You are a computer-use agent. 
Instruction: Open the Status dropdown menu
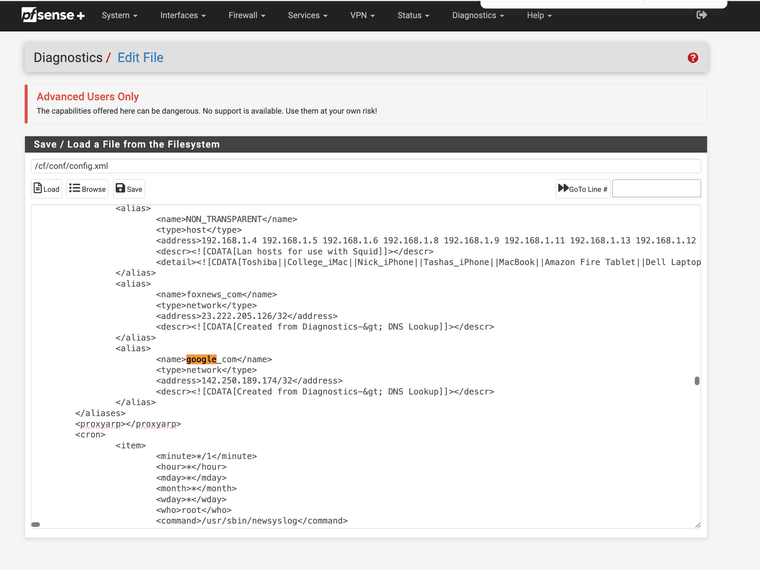pos(413,16)
